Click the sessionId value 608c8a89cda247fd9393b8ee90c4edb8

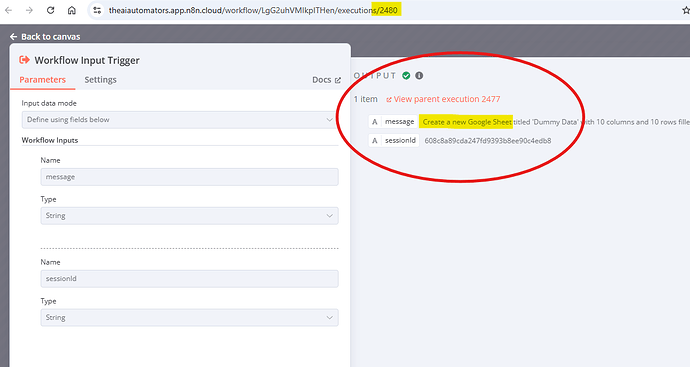[x=488, y=141]
